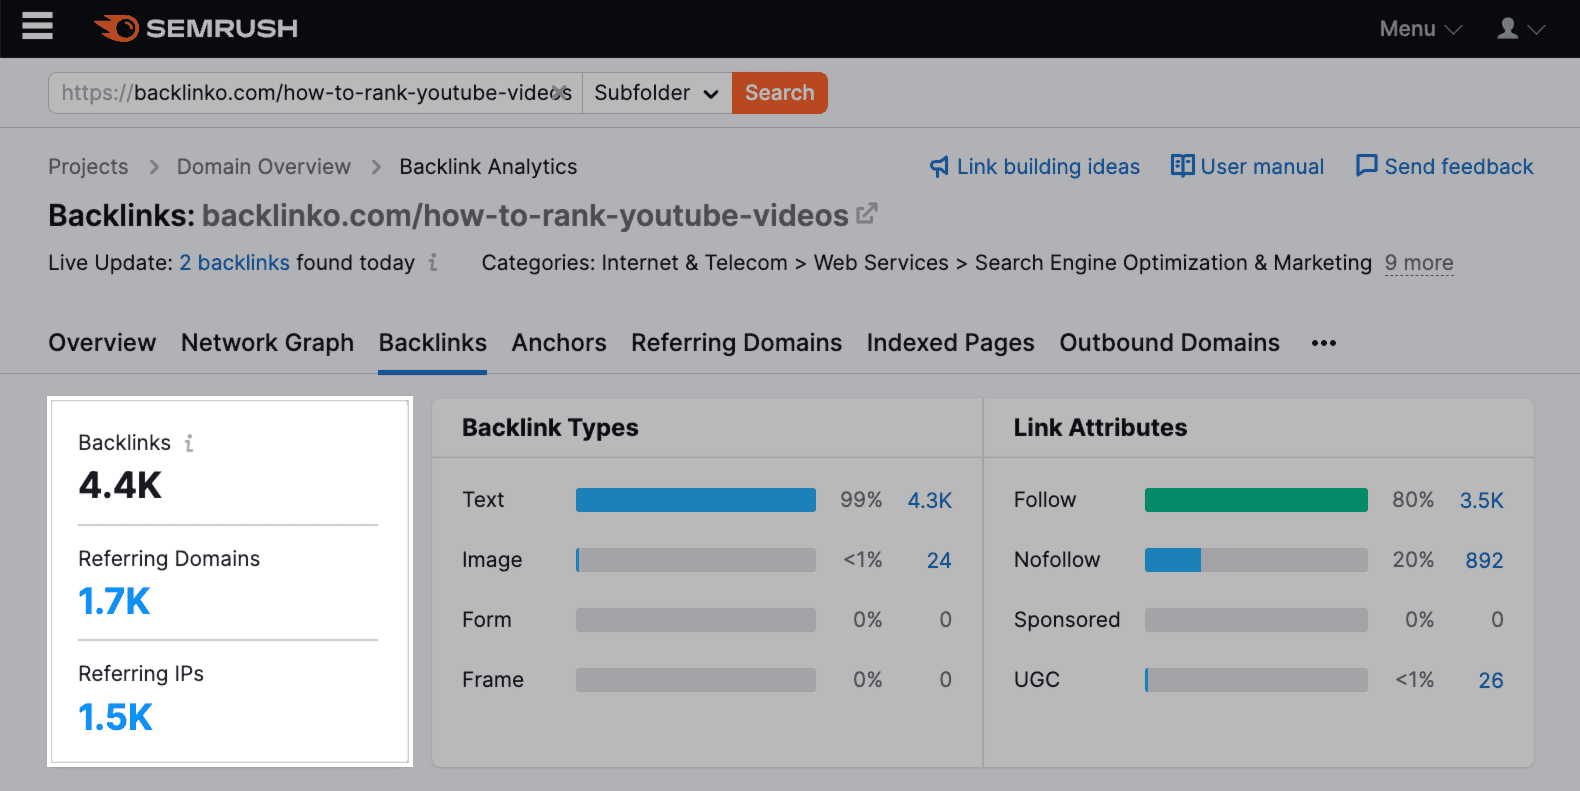Open the 26 UGC links count
The image size is (1580, 791).
1491,680
